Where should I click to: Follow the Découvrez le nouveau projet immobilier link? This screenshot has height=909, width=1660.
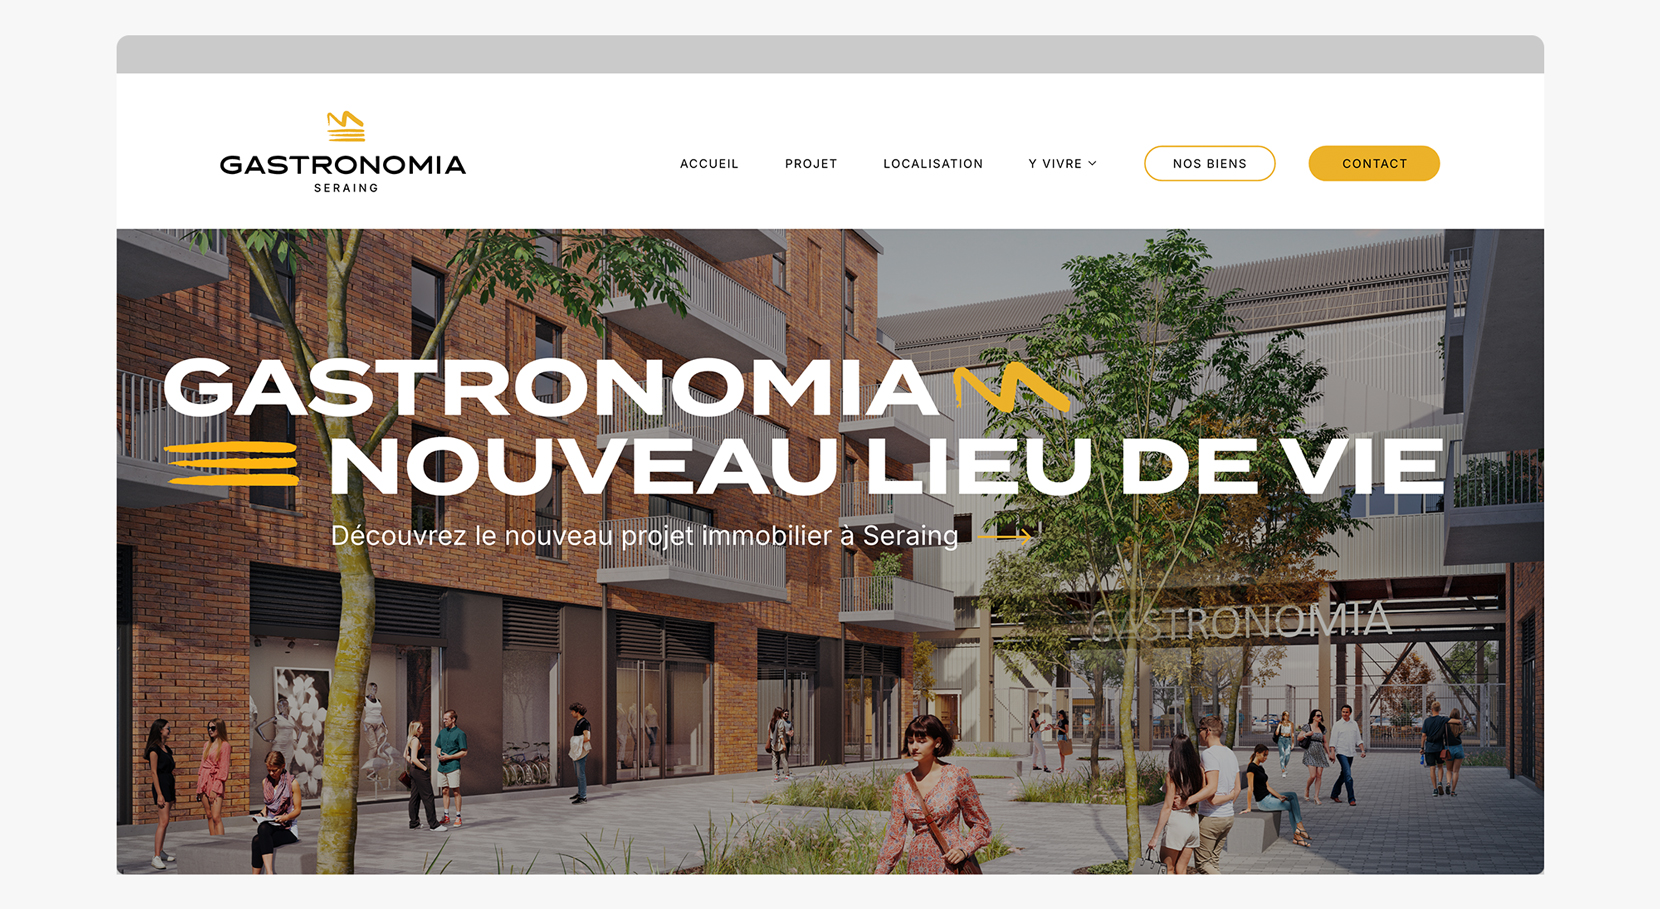[x=645, y=536]
